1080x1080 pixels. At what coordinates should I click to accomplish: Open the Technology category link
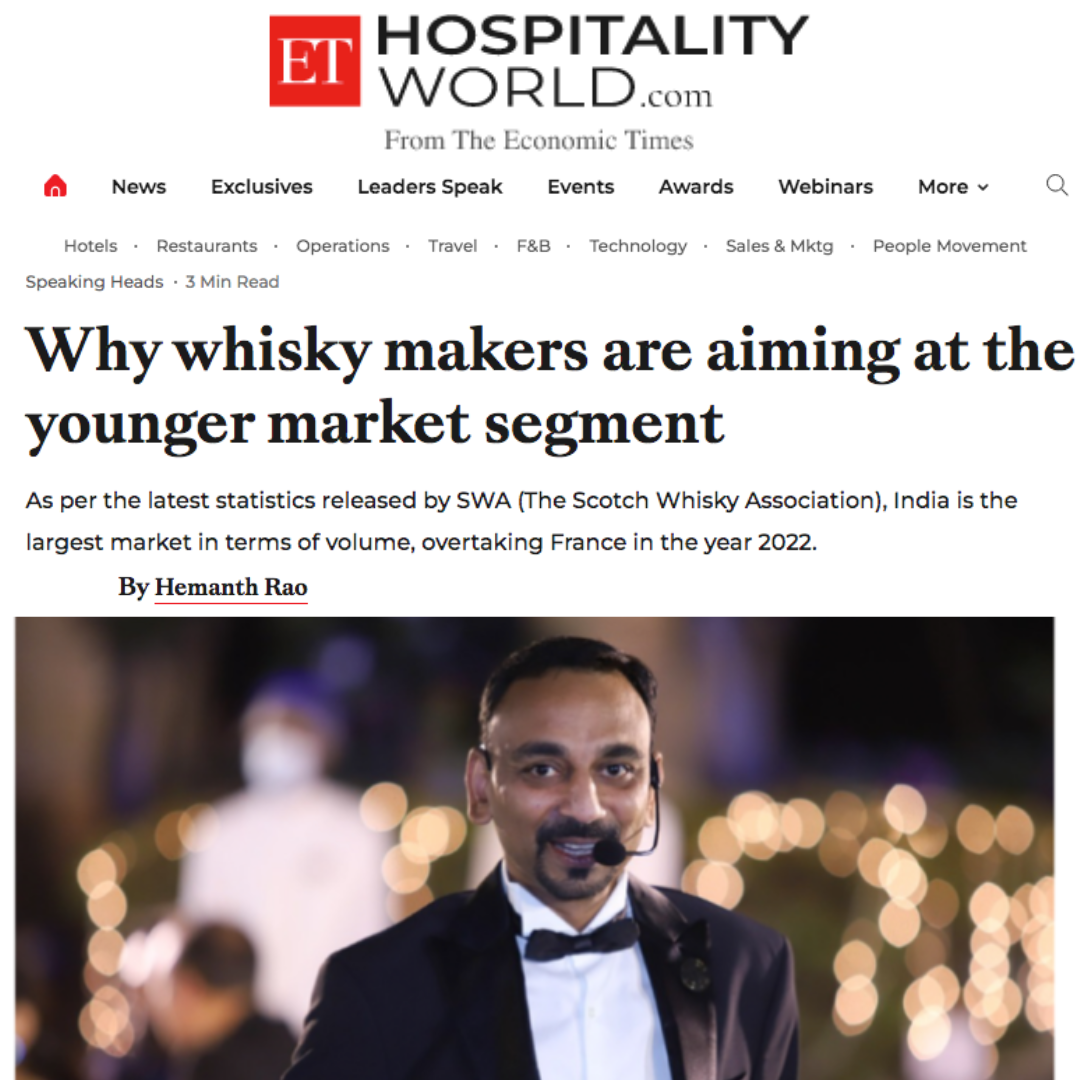638,247
